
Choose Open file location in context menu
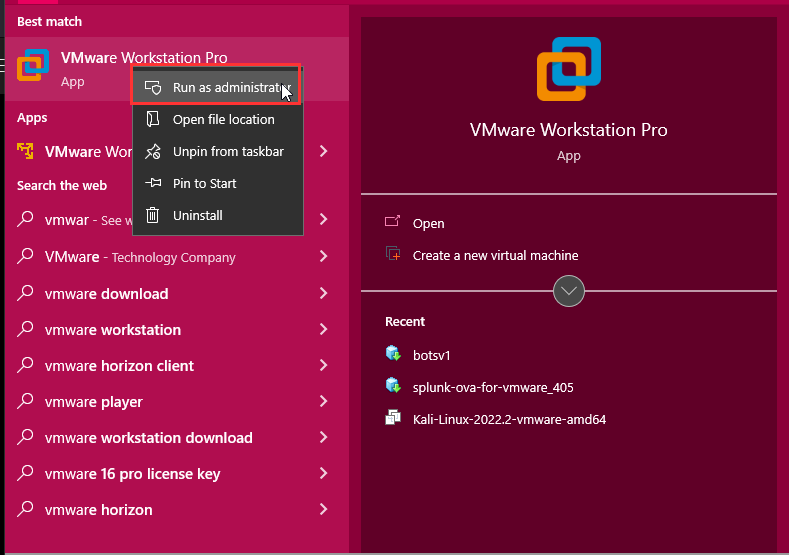point(217,119)
